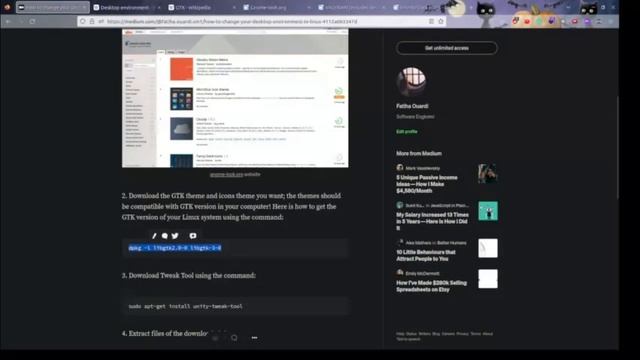Open Fatiha Ouardi's profile avatar
This screenshot has width=640, height=360.
(x=411, y=82)
